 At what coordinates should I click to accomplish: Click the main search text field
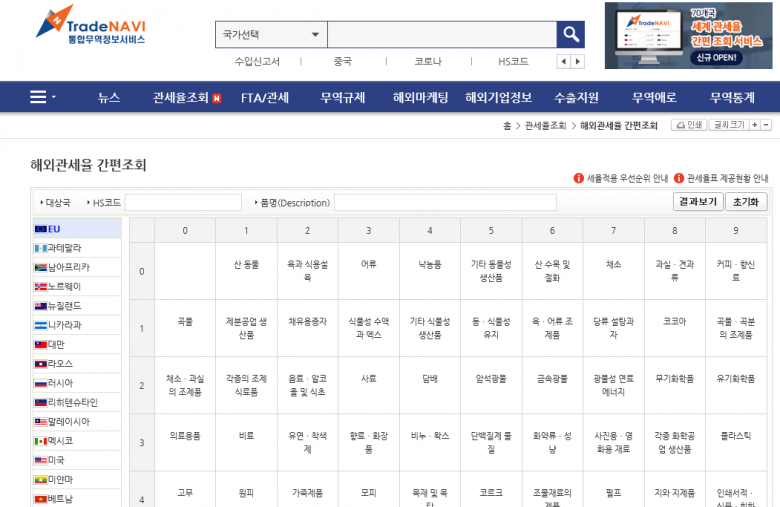coord(442,34)
